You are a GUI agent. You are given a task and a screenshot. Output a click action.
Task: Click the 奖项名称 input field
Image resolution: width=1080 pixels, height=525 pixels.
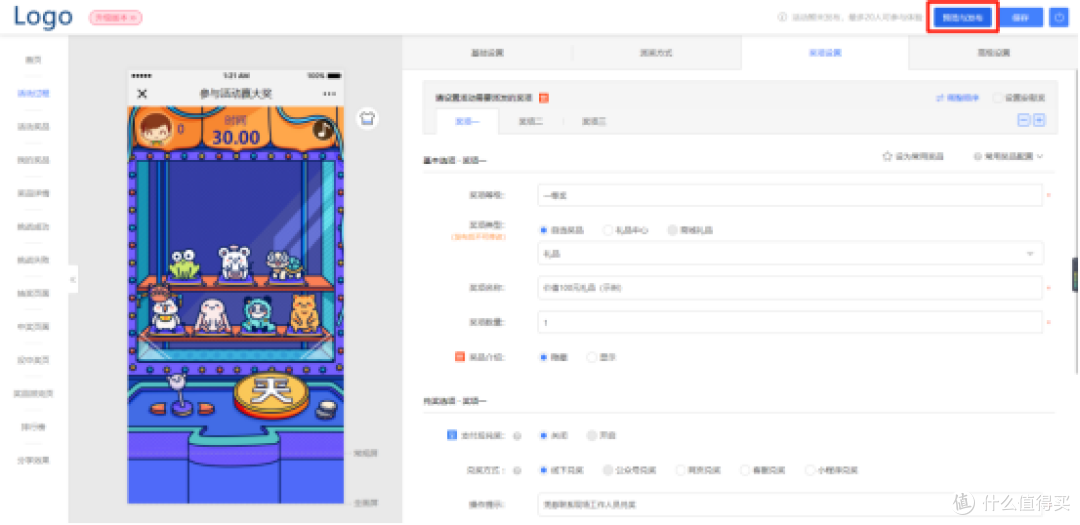pyautogui.click(x=790, y=287)
